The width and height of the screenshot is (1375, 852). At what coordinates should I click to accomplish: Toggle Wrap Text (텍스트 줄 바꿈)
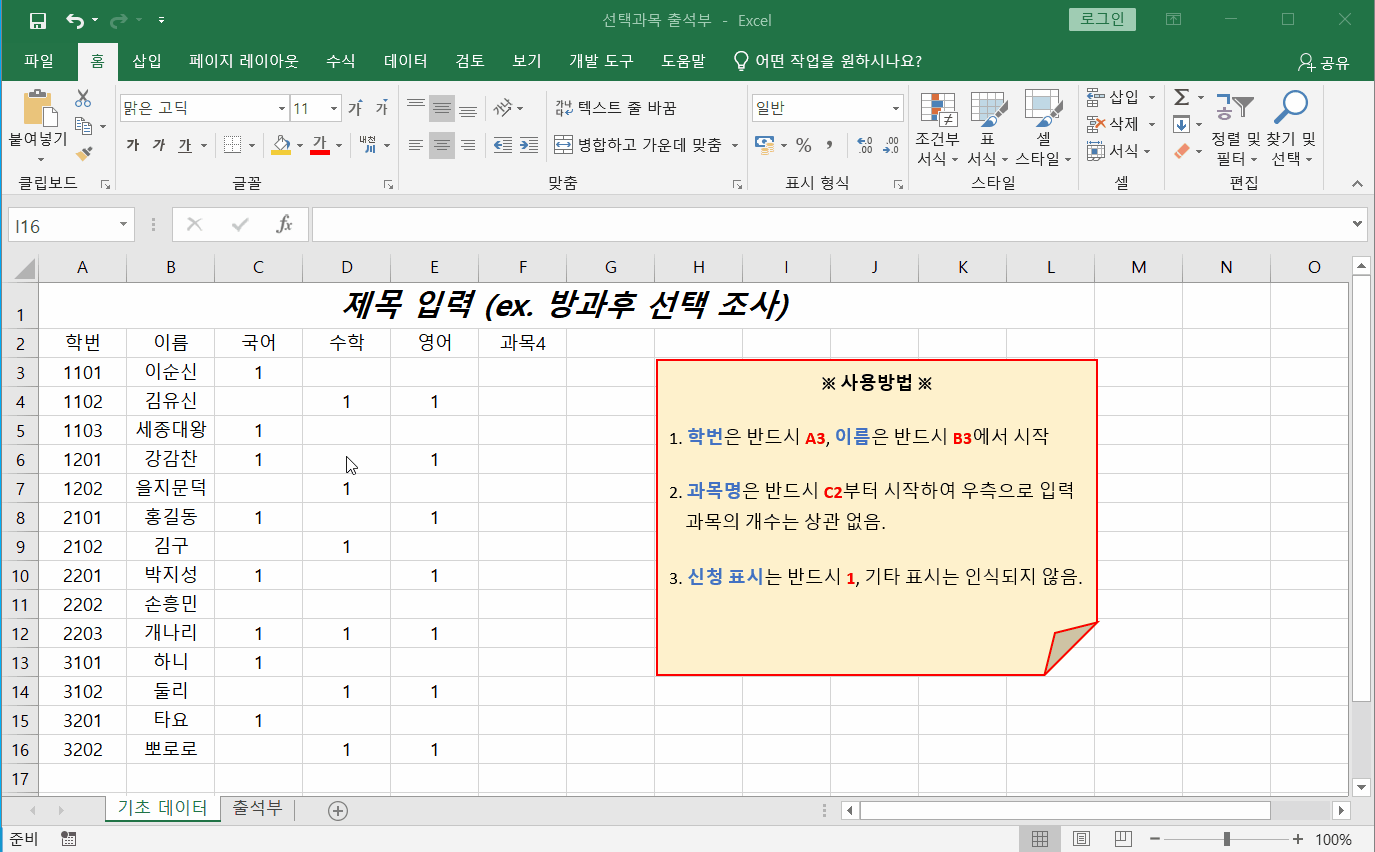click(x=616, y=108)
